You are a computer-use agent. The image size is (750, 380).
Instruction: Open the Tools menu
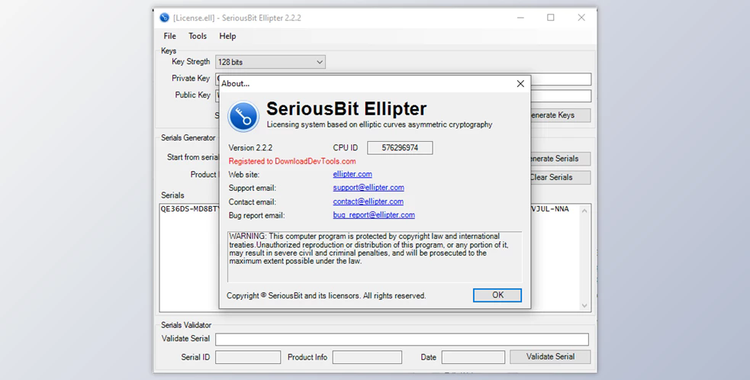click(198, 36)
